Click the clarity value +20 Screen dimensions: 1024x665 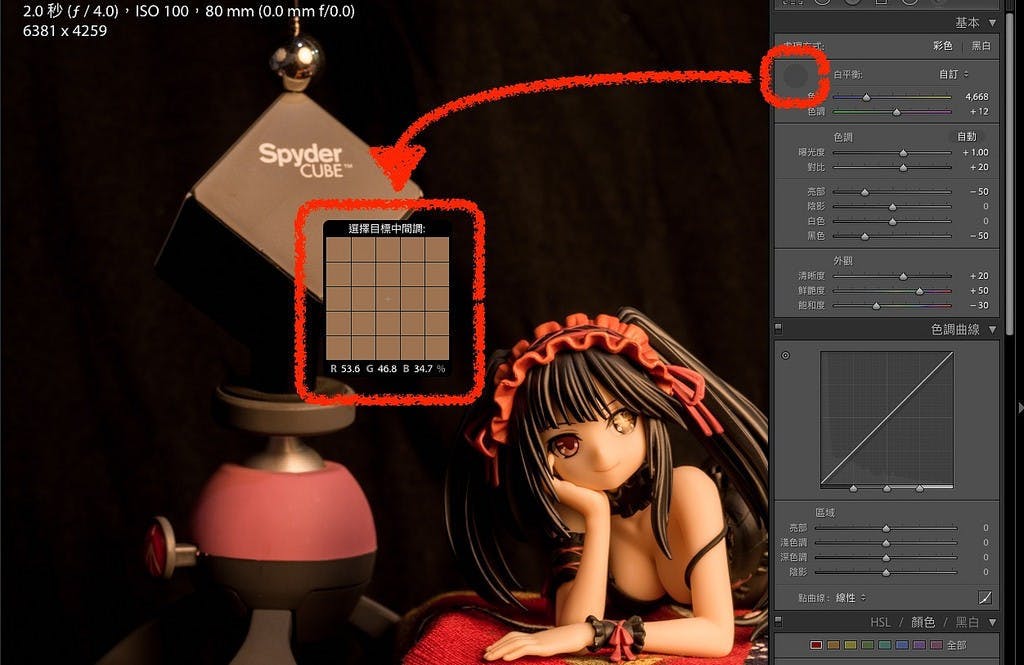(979, 276)
